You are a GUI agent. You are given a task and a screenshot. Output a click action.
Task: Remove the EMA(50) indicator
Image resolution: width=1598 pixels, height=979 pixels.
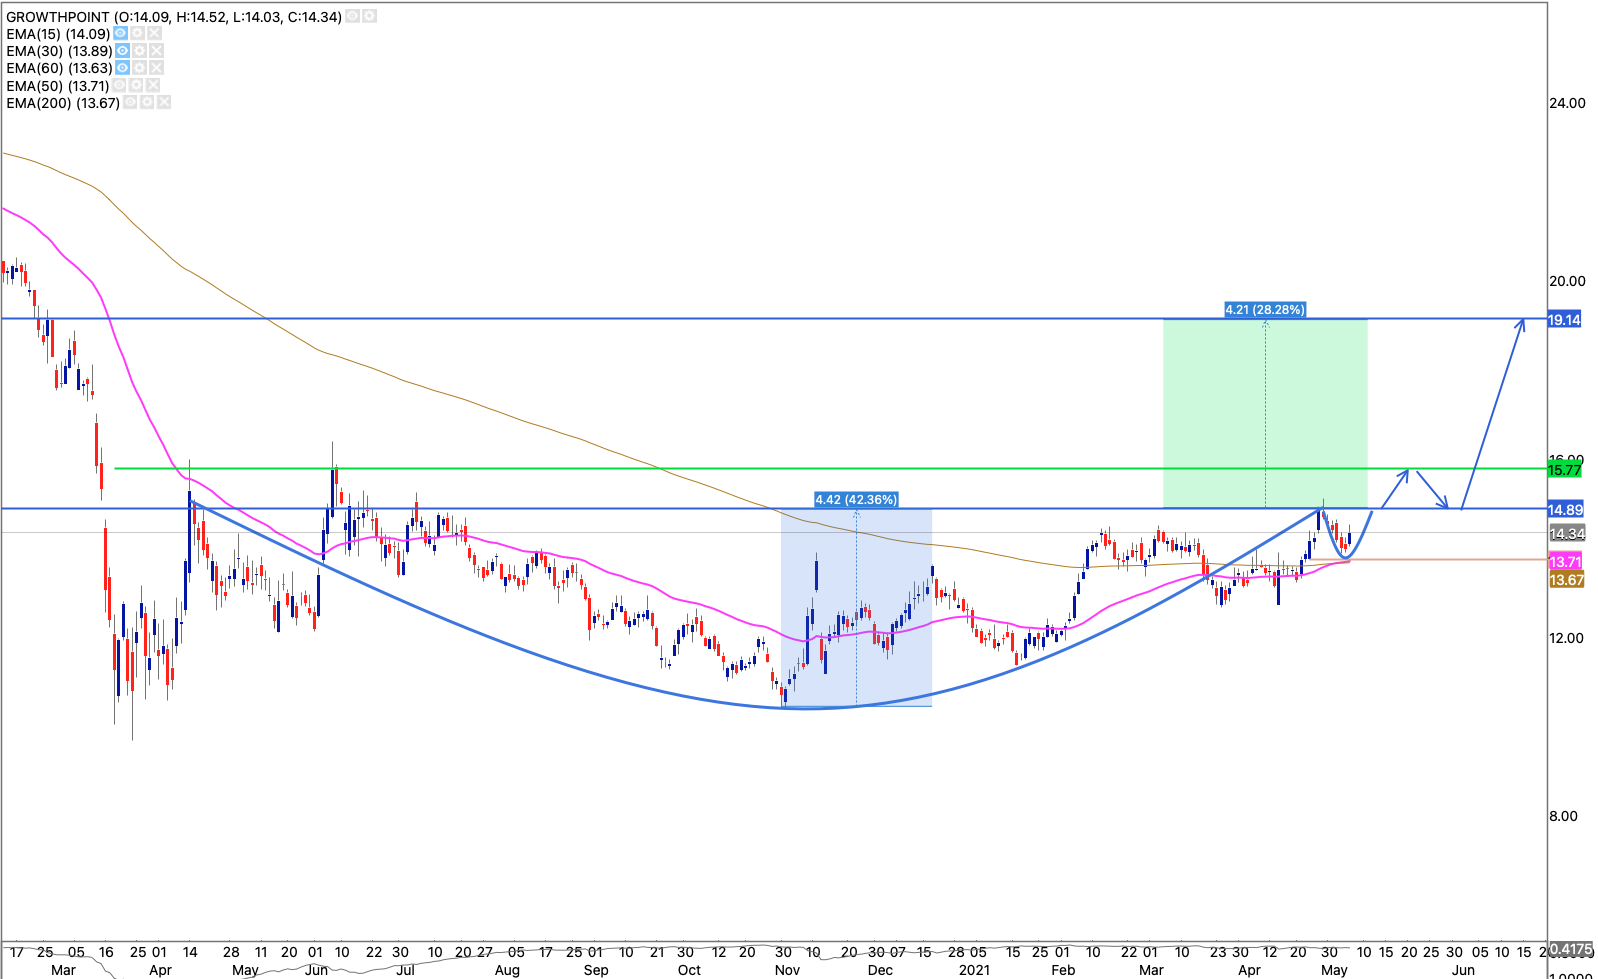tap(154, 86)
